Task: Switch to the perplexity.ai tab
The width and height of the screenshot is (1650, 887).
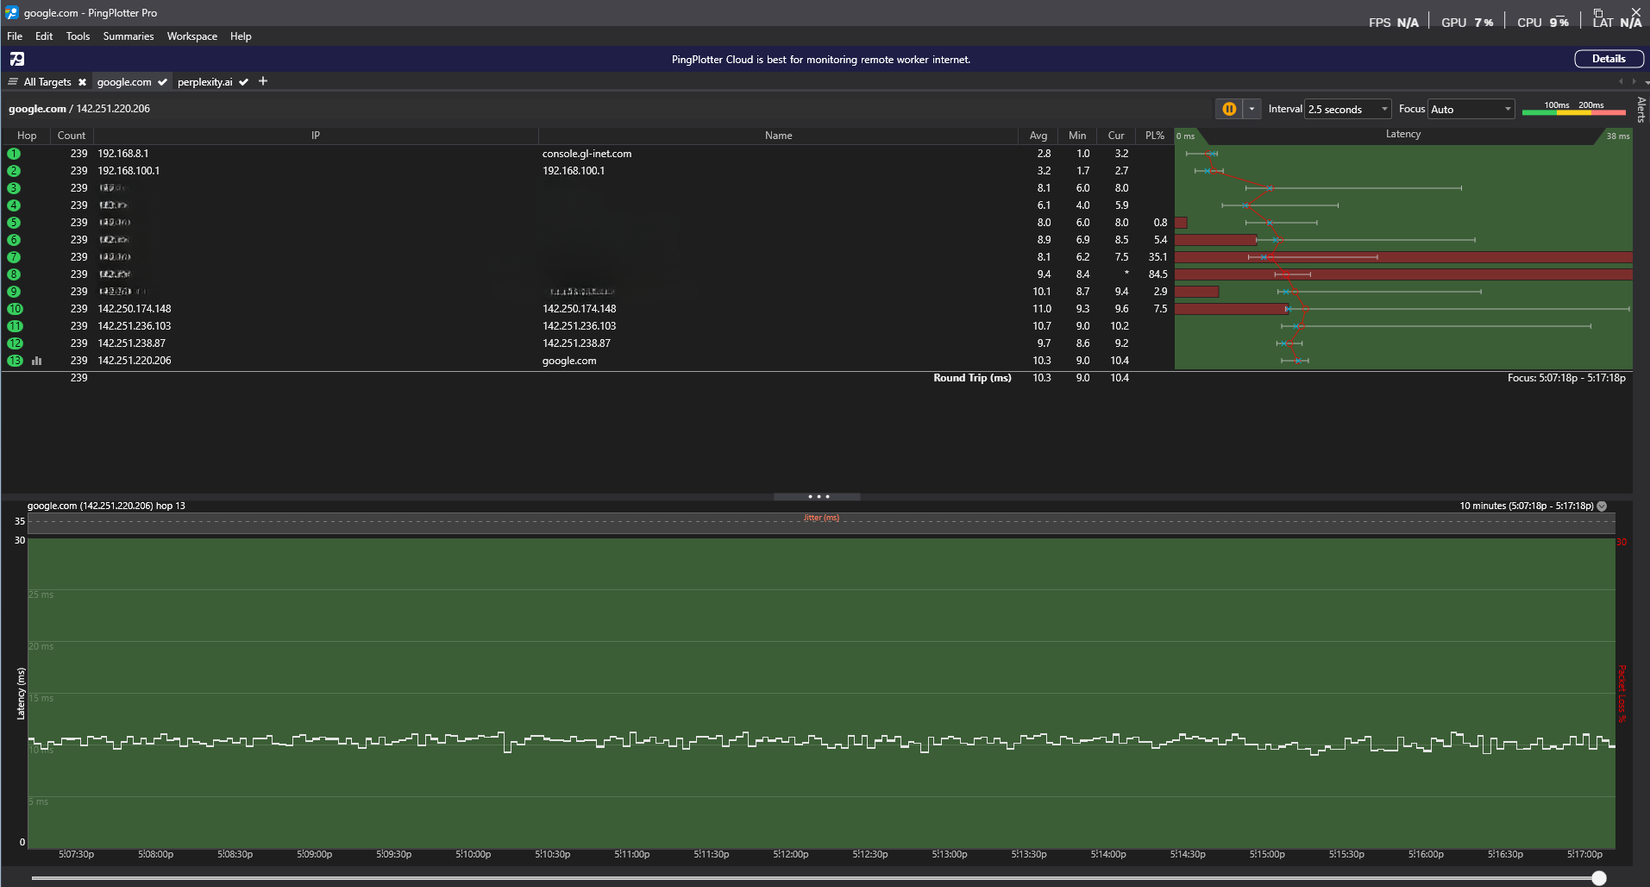Action: 205,82
